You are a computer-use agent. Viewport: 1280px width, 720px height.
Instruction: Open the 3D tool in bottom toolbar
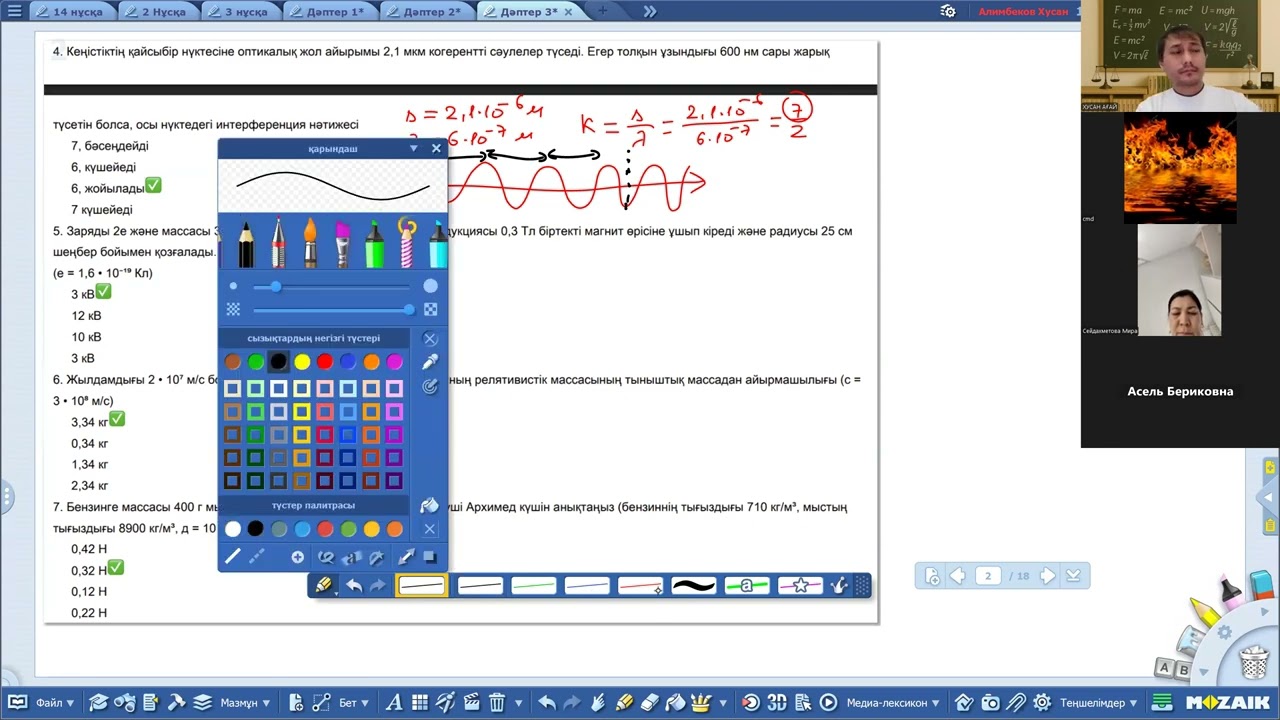777,703
